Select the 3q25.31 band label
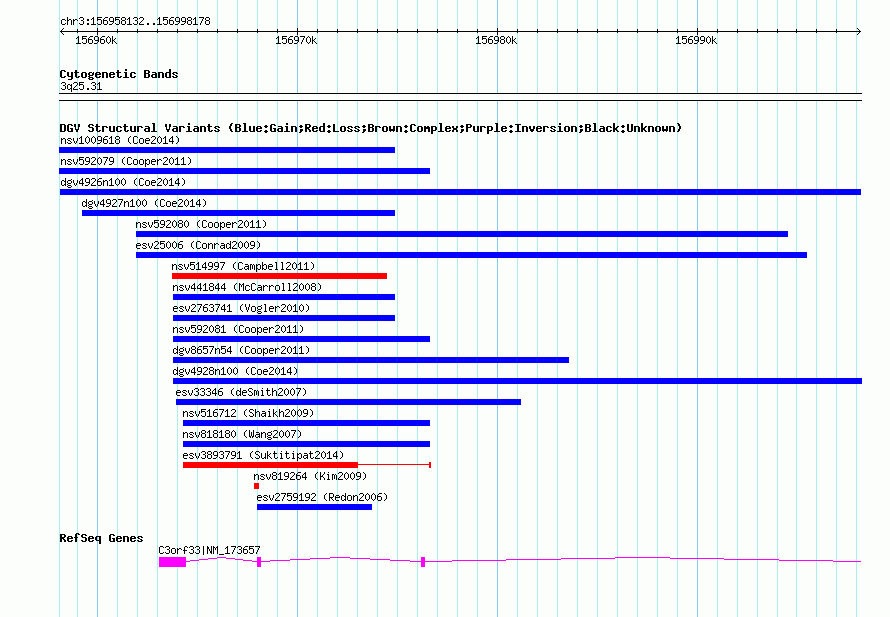This screenshot has width=890, height=617. click(81, 86)
